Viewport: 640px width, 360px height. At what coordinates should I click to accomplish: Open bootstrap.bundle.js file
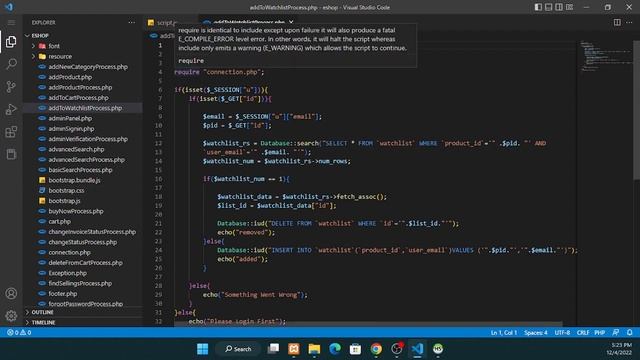pos(74,180)
